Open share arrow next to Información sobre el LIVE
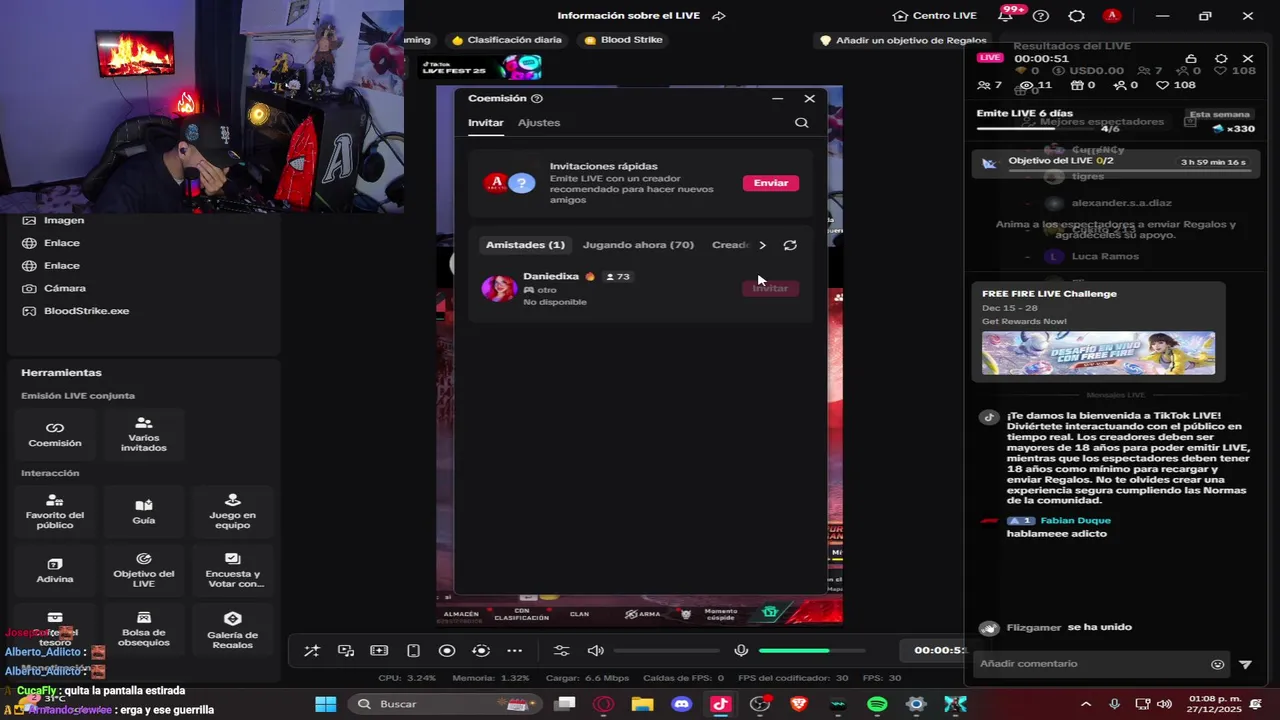Viewport: 1280px width, 720px height. click(718, 16)
